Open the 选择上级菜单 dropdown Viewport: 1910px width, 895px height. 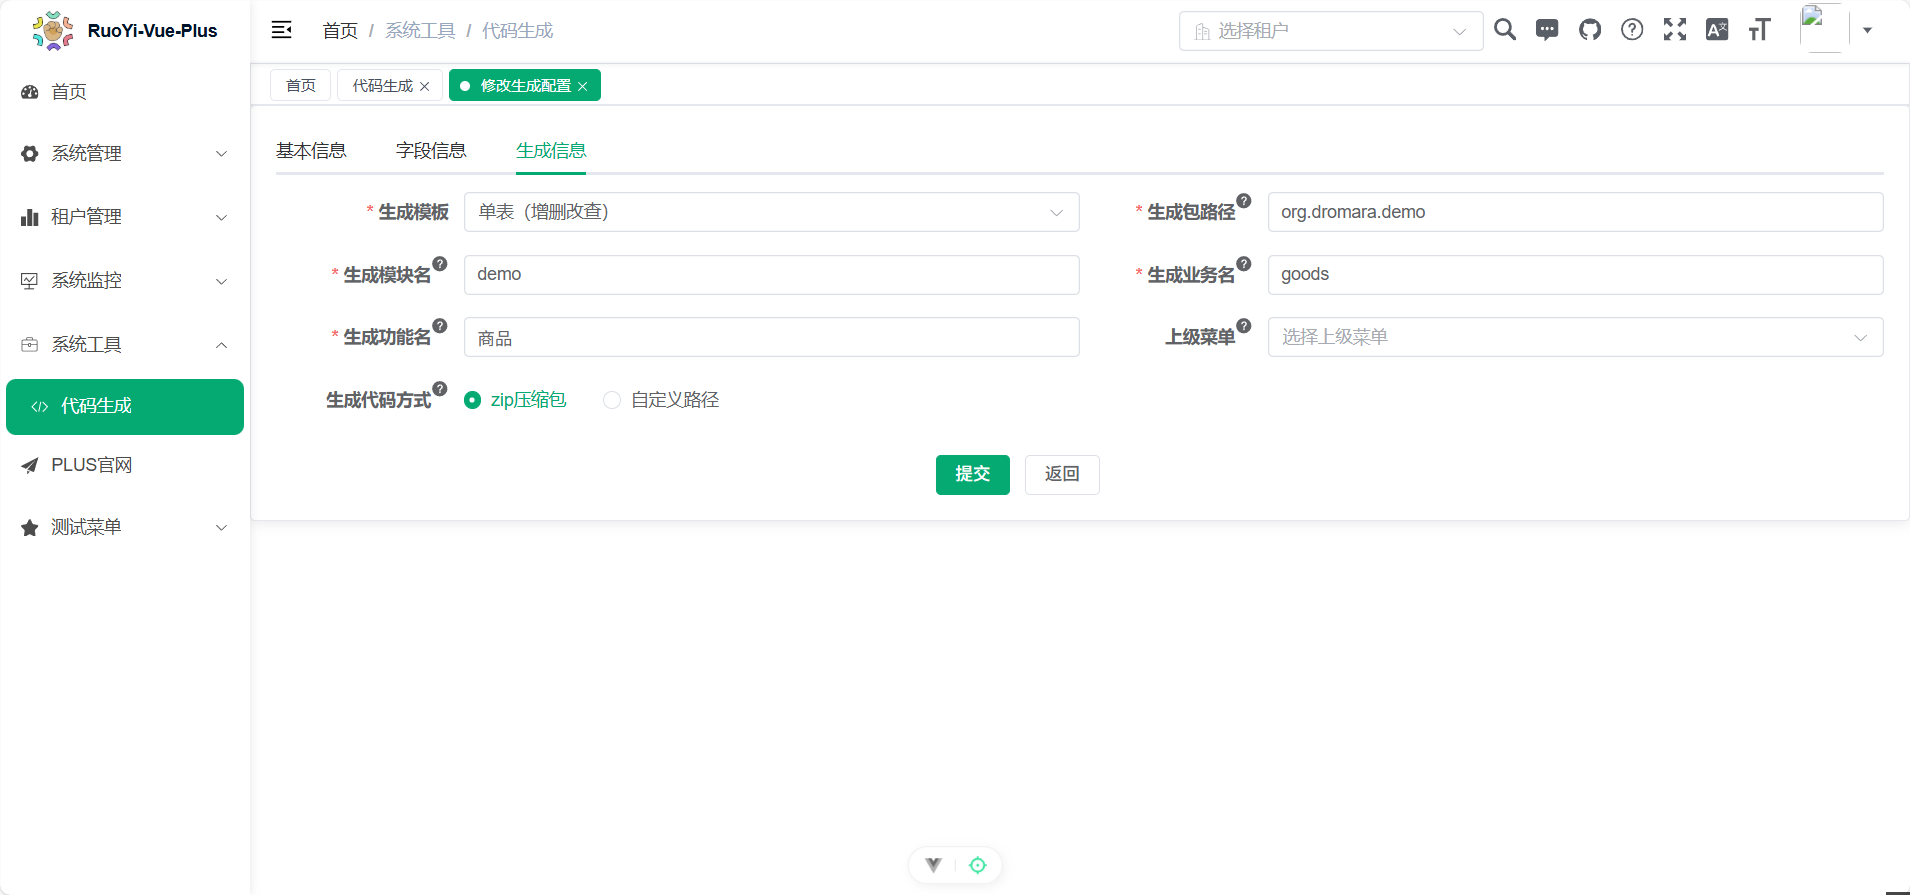1575,337
